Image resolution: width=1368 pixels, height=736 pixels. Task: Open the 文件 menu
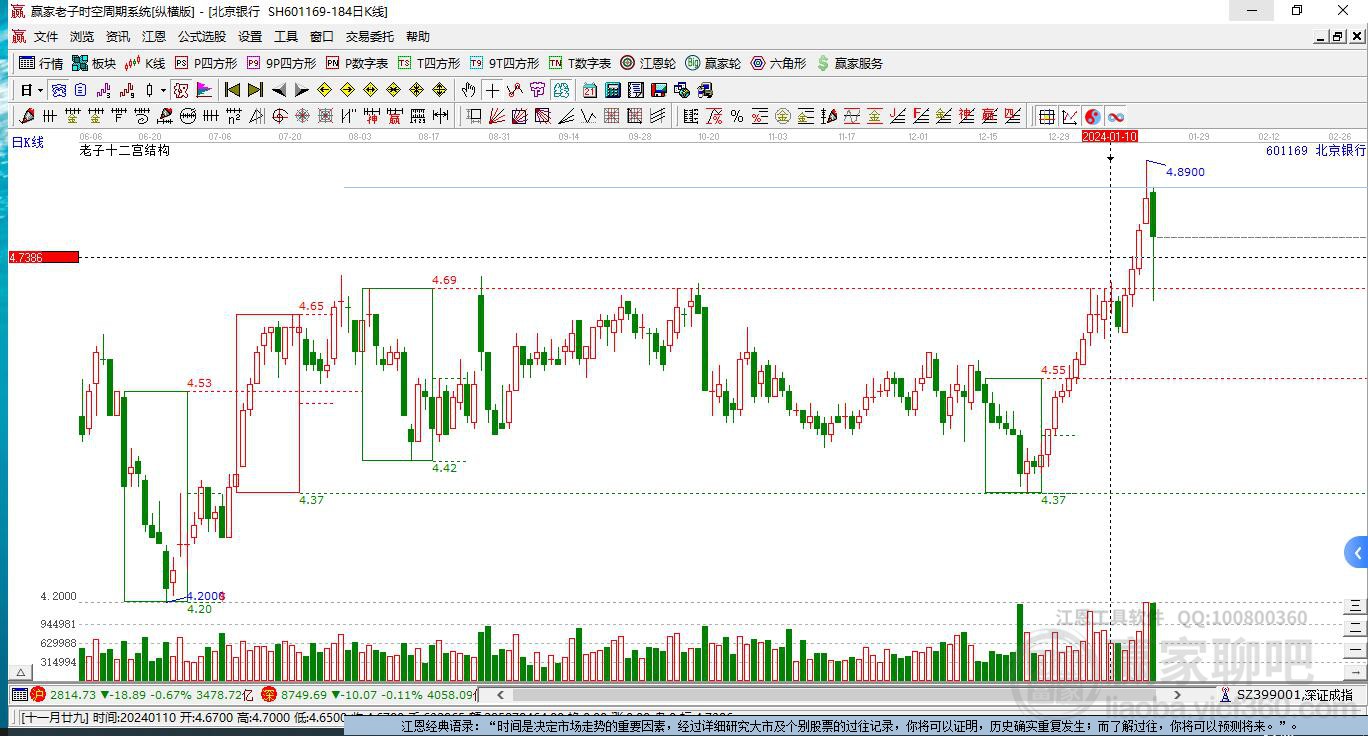point(46,37)
